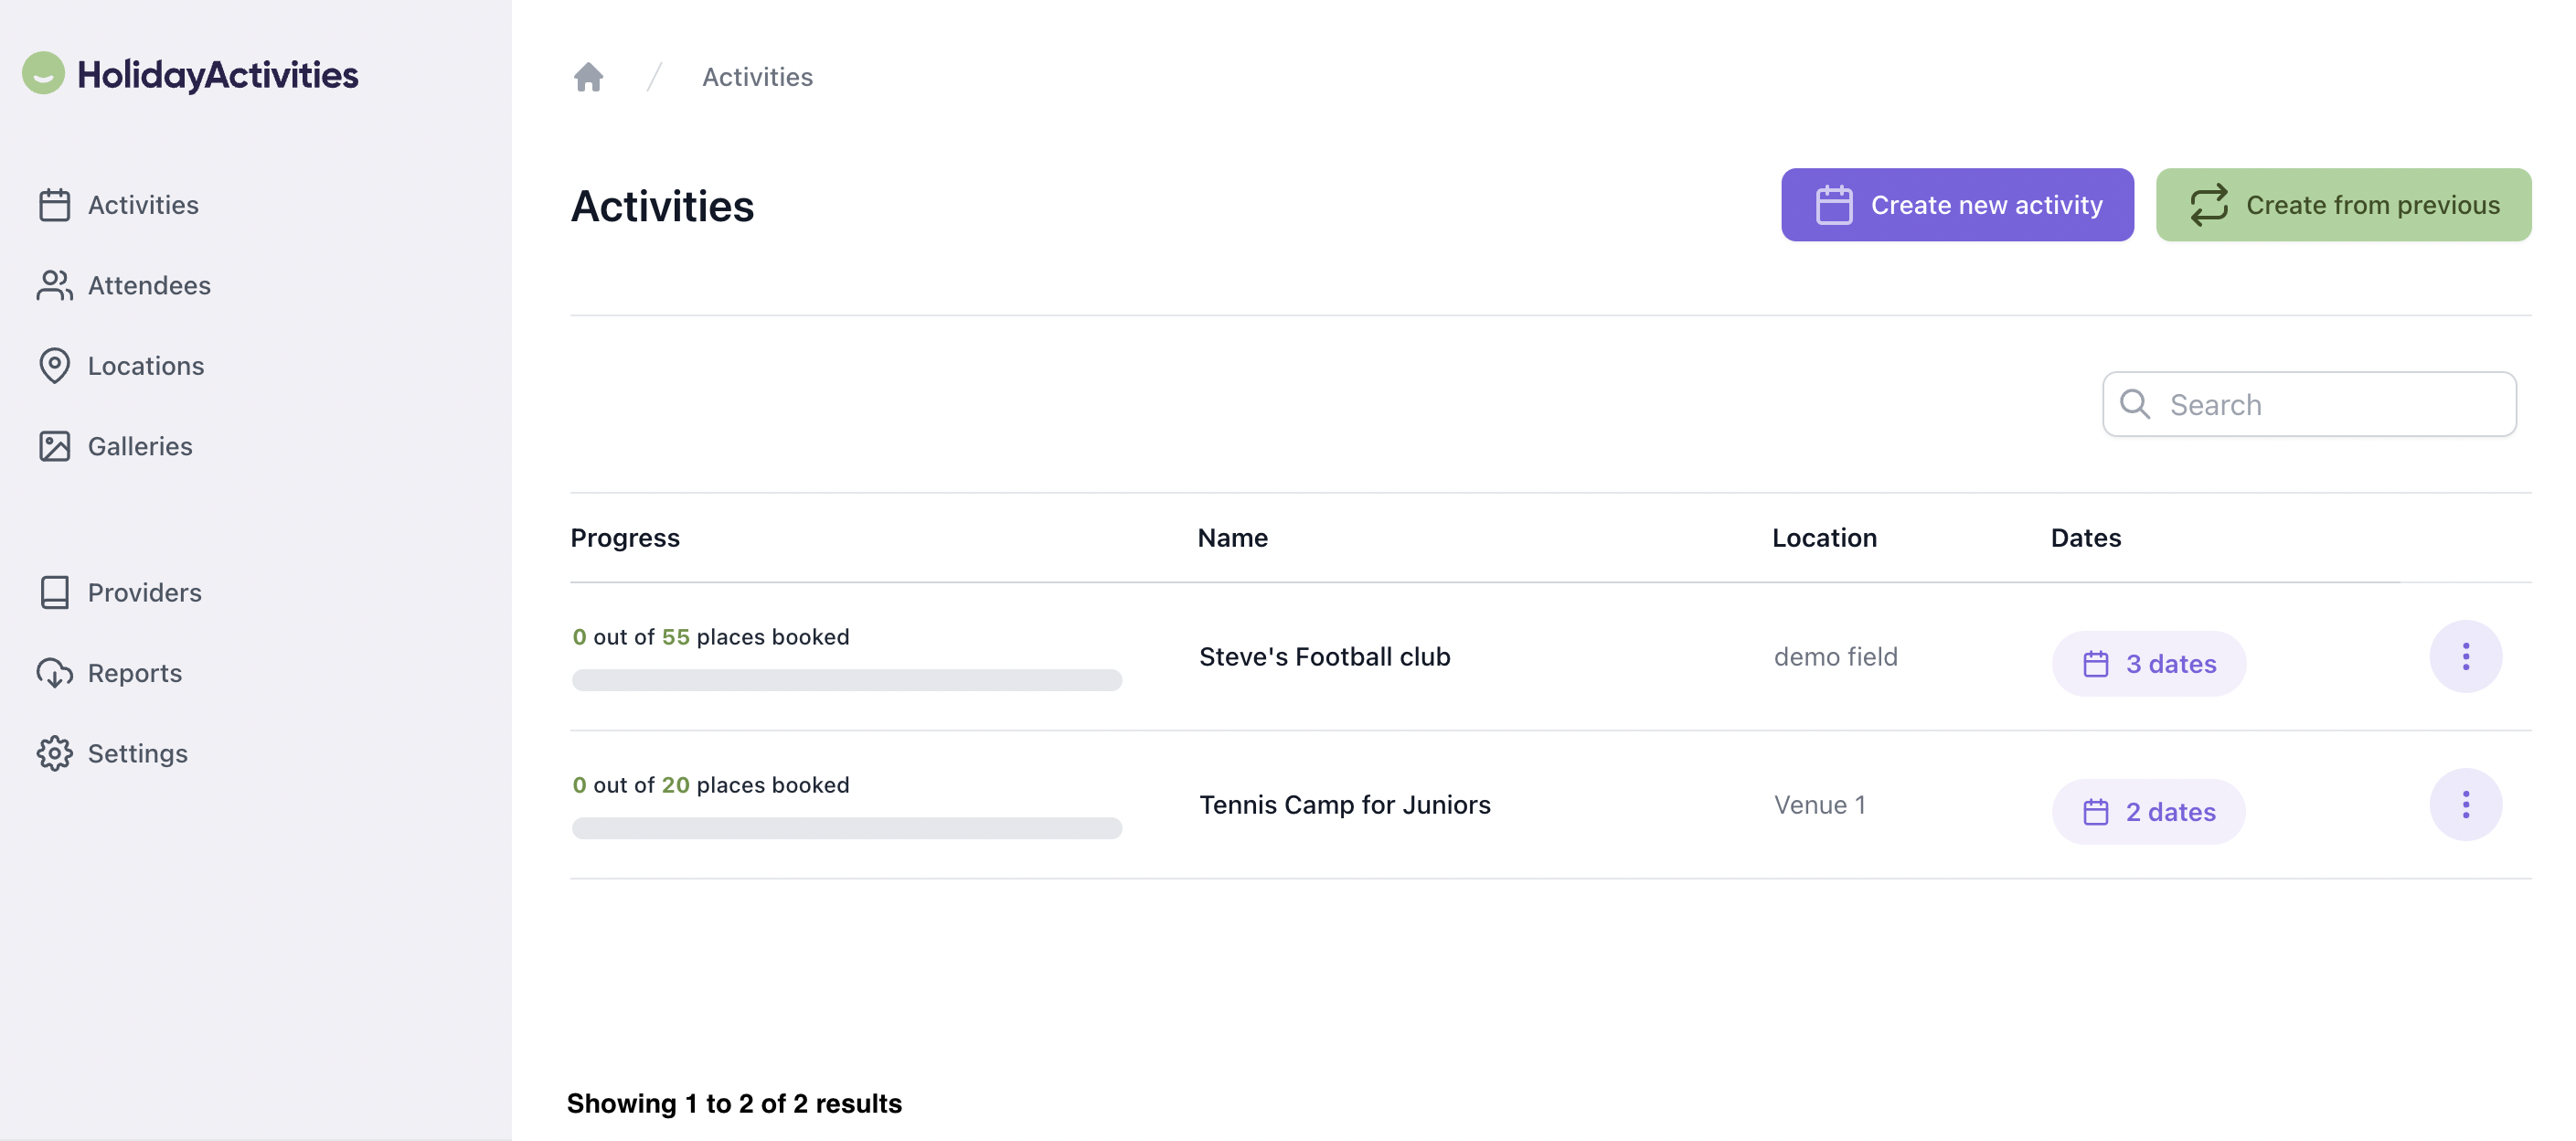Open the Tennis Camp for Juniors activity
The image size is (2576, 1141).
1344,804
